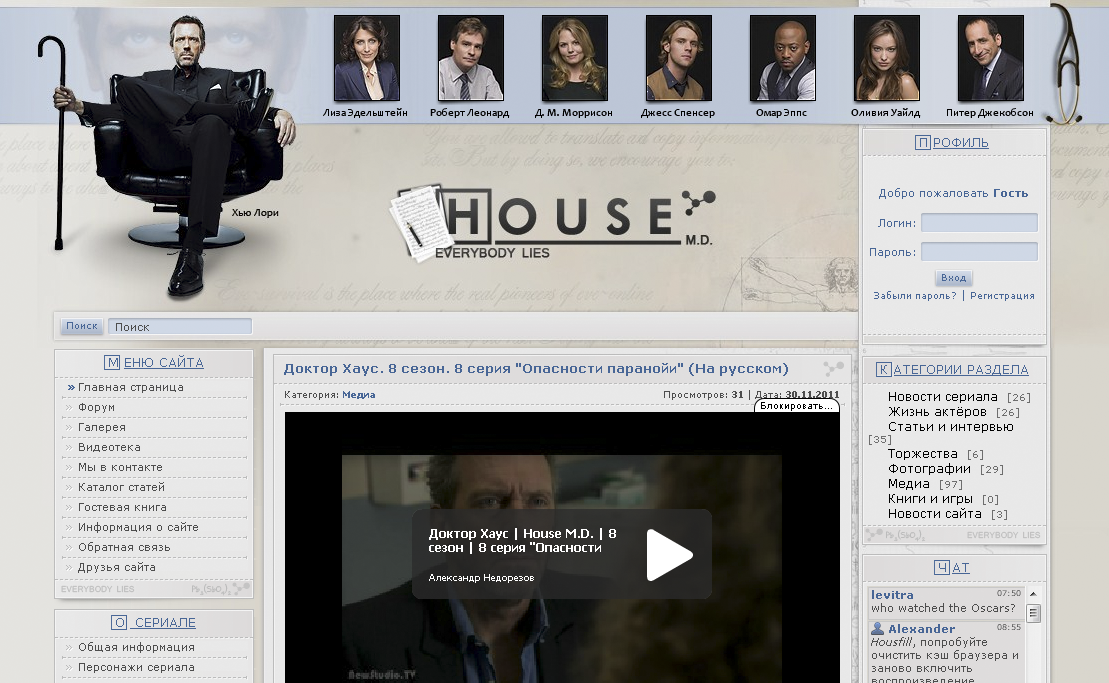The image size is (1109, 683).
Task: Open Каталог статей menu item
Action: tap(121, 487)
